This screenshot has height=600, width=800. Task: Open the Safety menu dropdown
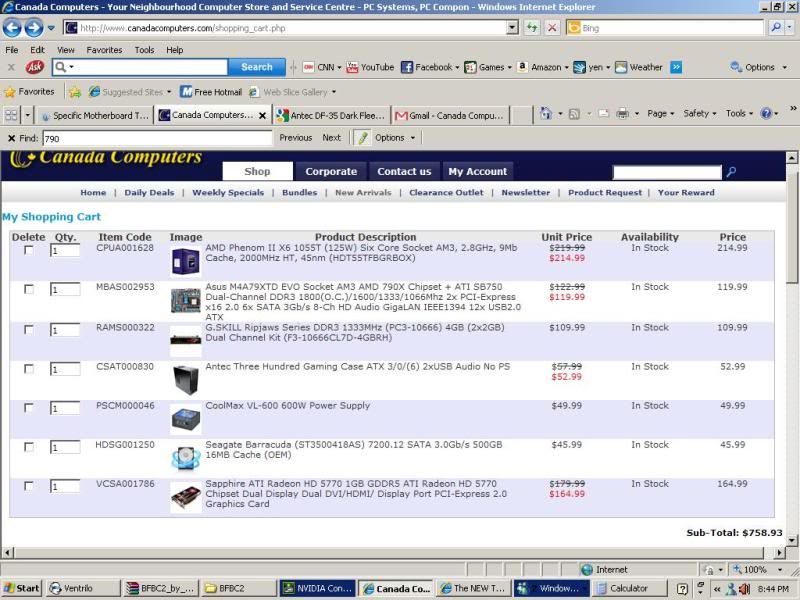point(699,114)
